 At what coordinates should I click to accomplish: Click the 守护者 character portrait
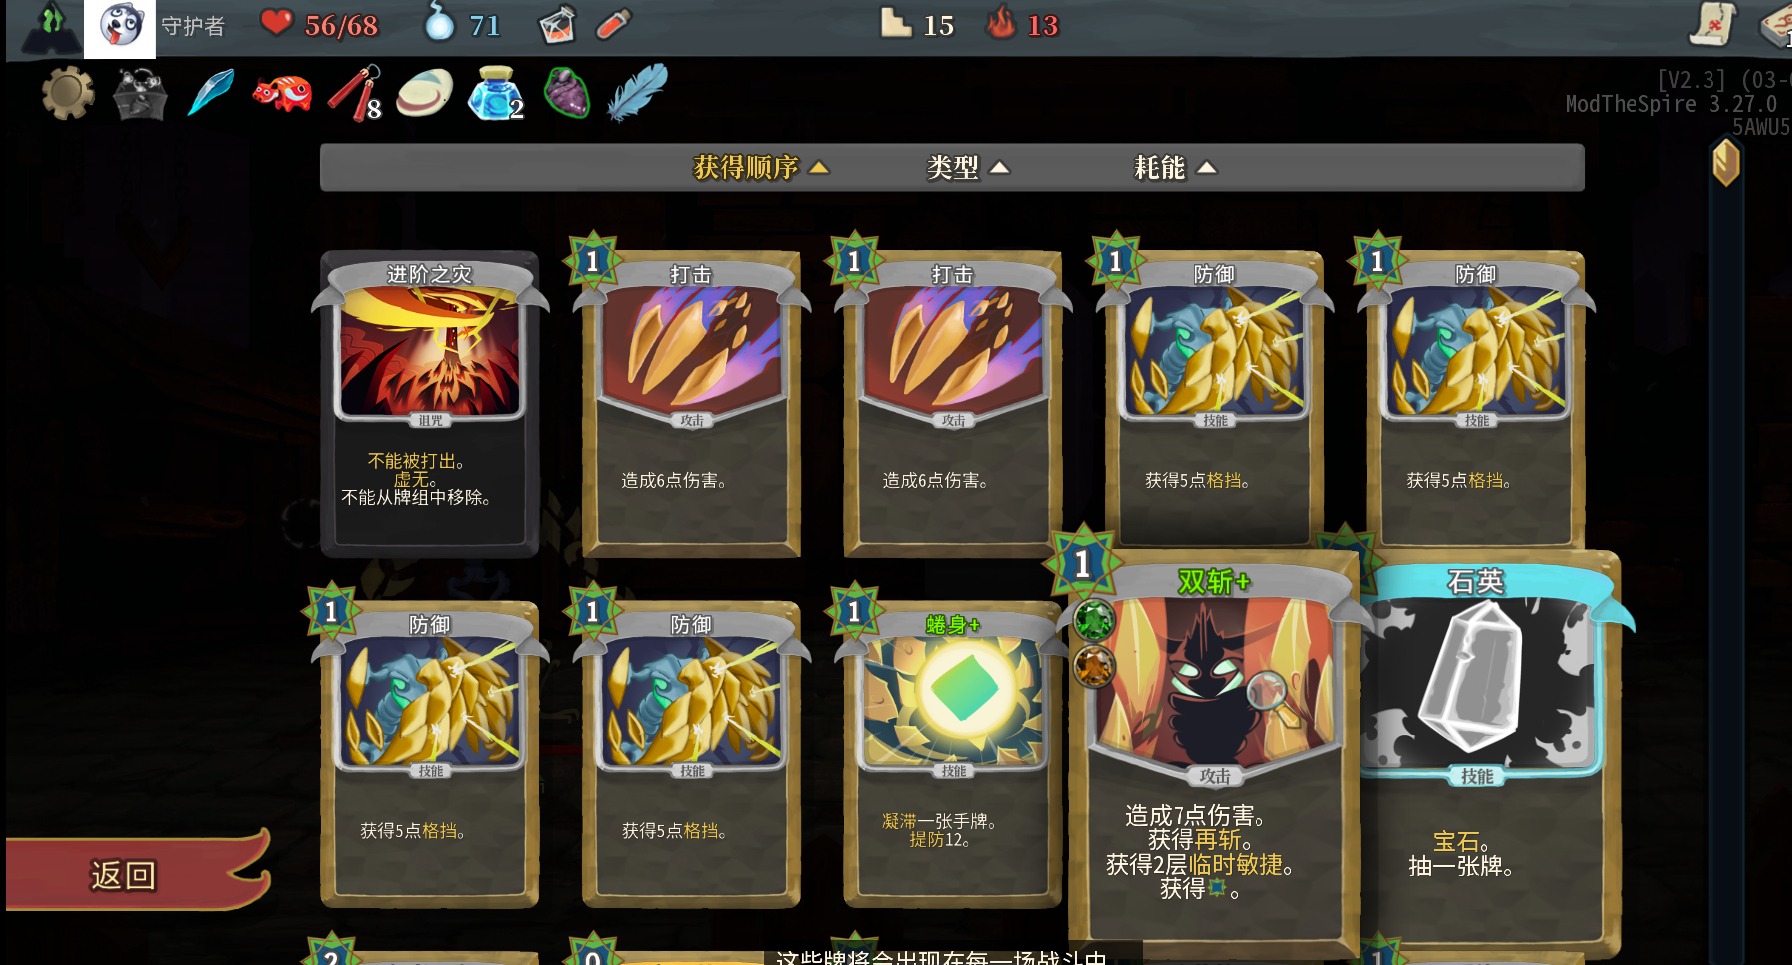(120, 27)
